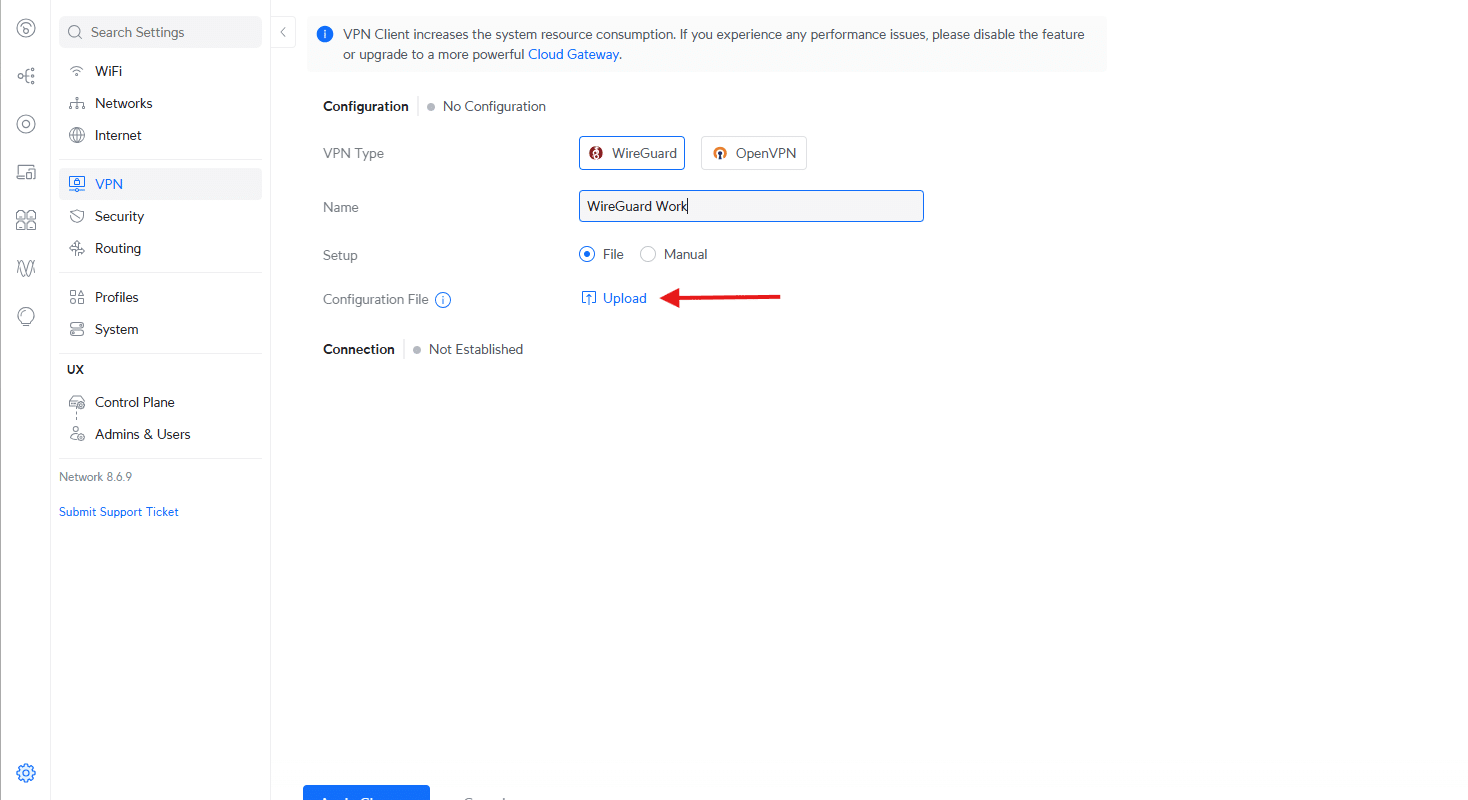Choose OpenVPN as VPN type
The image size is (1468, 800).
tap(754, 153)
